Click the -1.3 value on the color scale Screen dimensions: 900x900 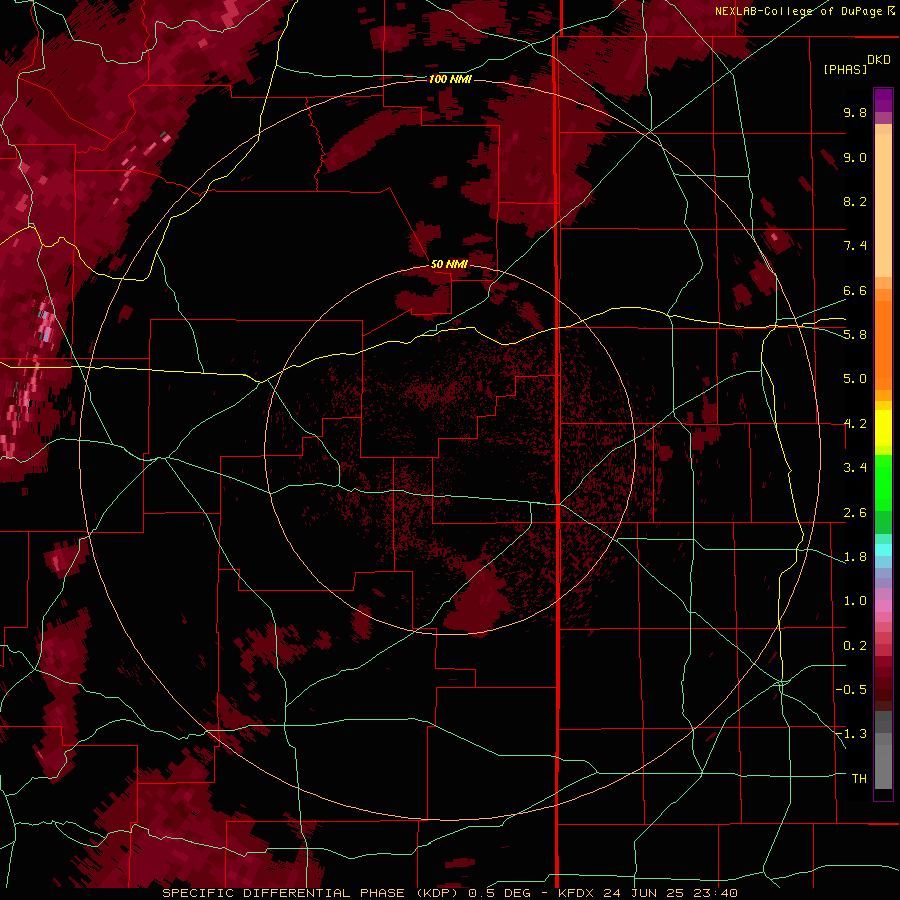click(x=851, y=734)
